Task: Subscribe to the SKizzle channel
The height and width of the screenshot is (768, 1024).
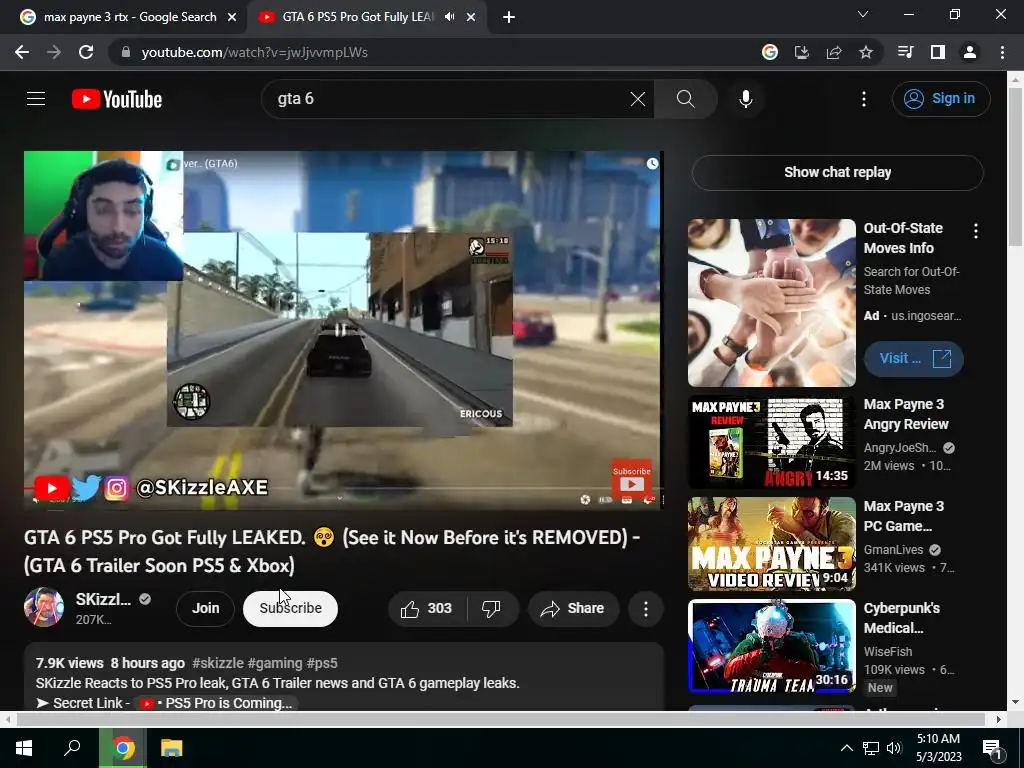Action: 290,608
